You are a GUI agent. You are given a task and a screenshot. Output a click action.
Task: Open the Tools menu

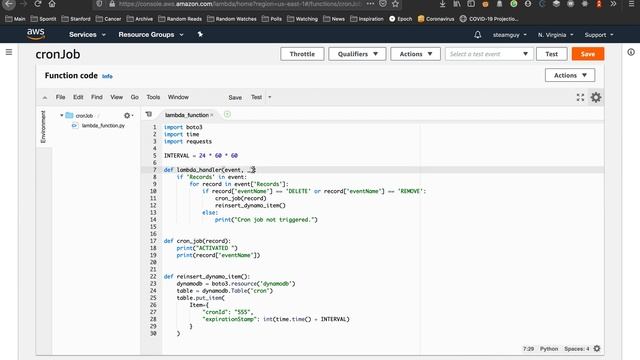pyautogui.click(x=153, y=97)
